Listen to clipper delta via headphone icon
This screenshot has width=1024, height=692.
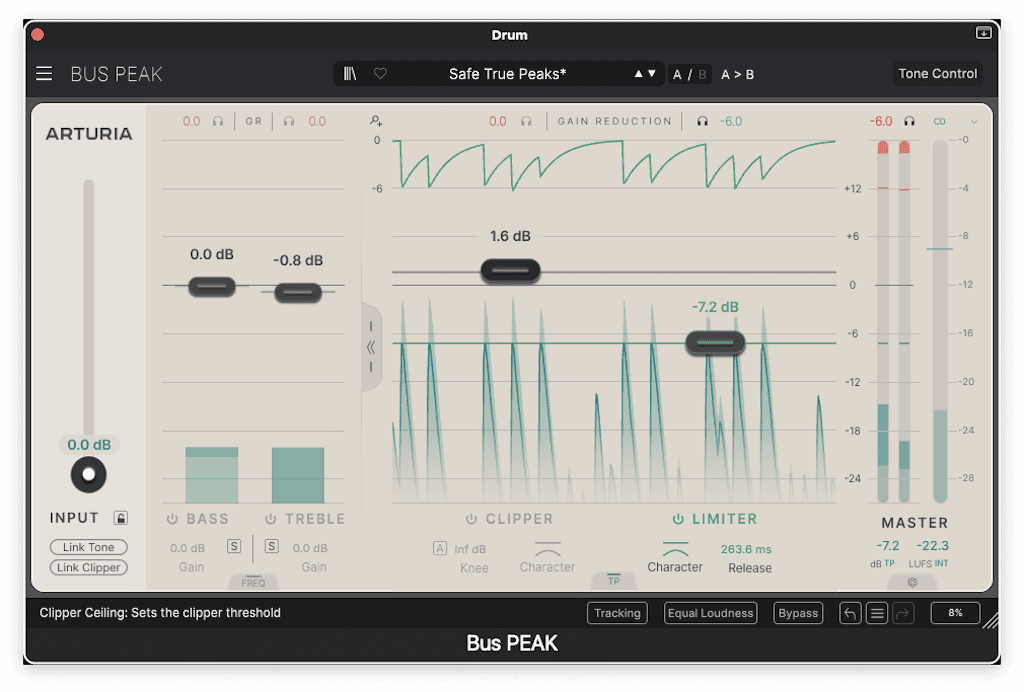(526, 121)
